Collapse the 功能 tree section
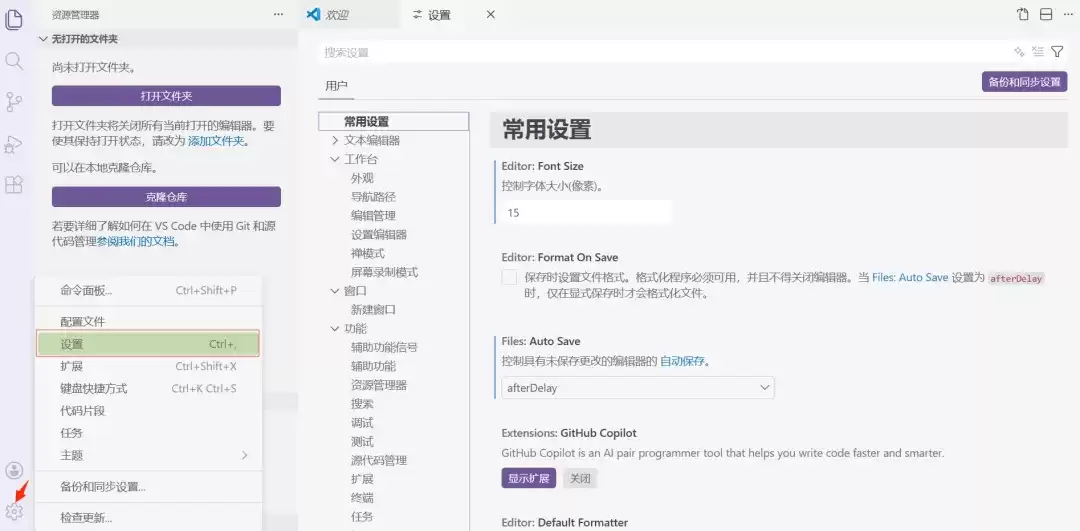 click(x=335, y=329)
